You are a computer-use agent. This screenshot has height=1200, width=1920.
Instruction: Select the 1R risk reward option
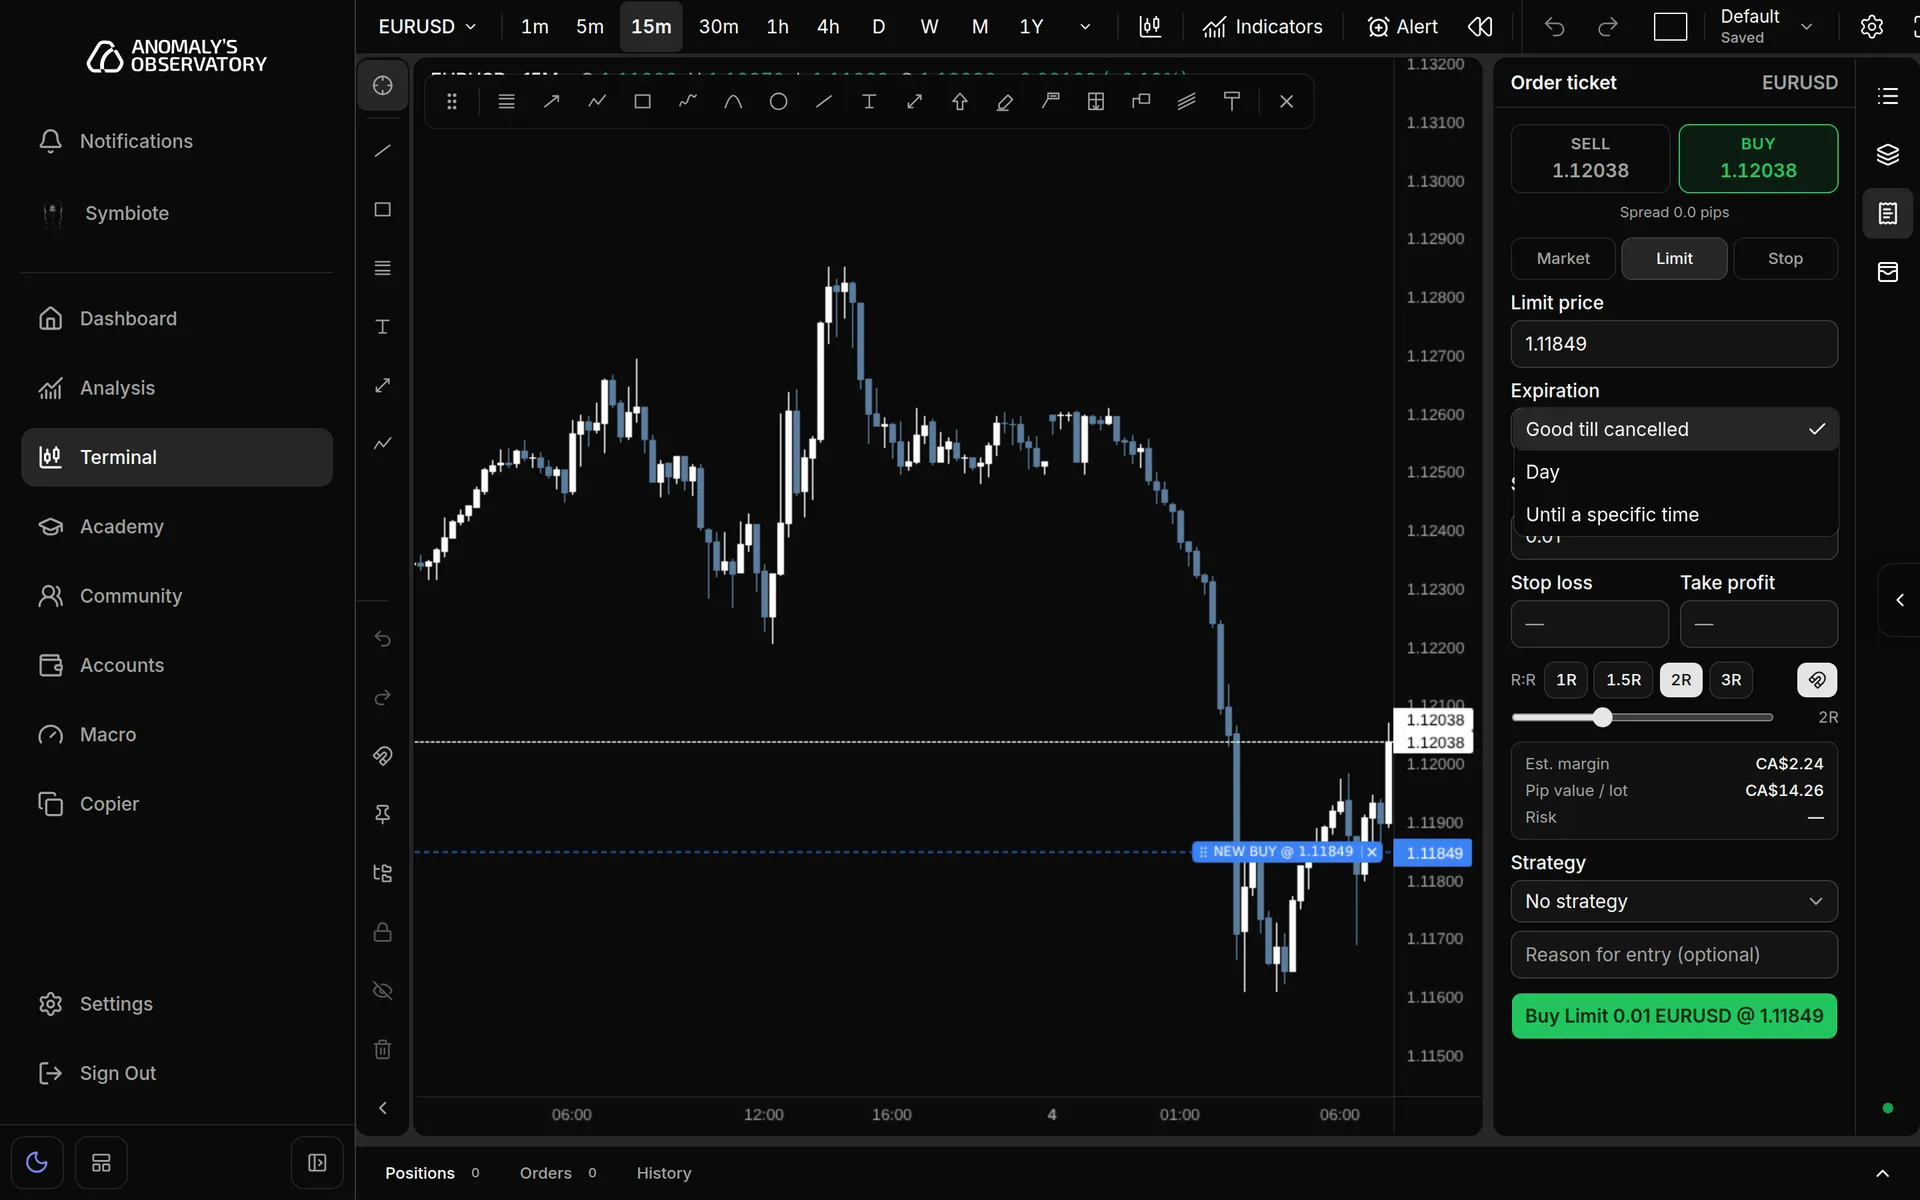click(x=1566, y=680)
